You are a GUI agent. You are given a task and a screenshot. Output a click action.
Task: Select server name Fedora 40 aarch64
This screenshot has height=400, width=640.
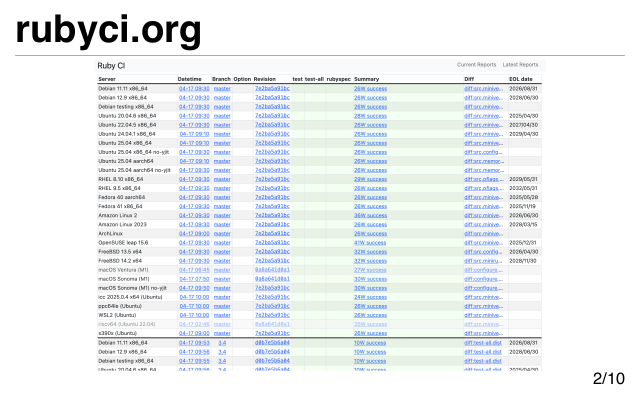pos(121,198)
